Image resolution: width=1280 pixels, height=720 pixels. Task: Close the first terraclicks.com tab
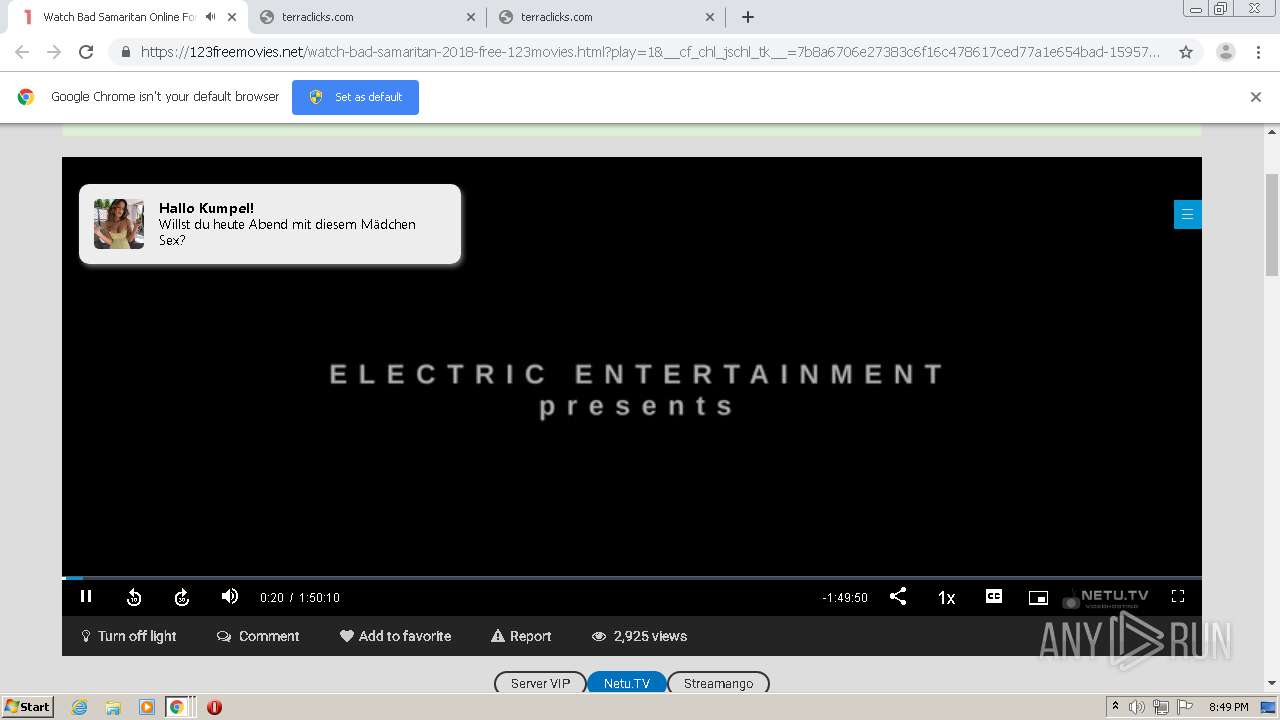tap(471, 17)
